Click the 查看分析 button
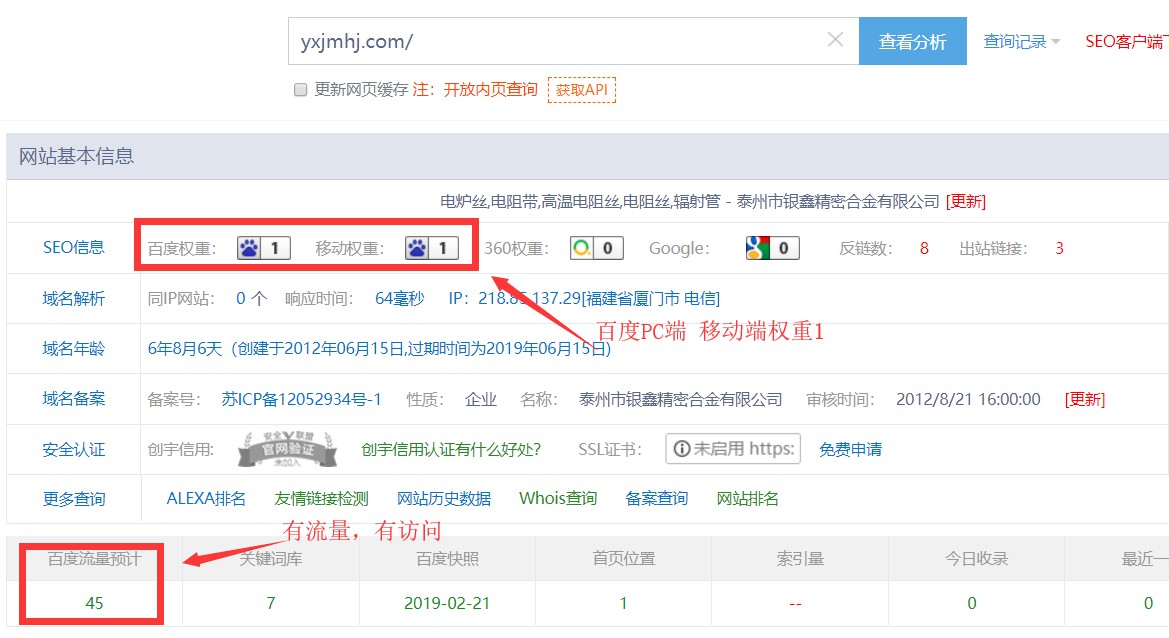 (x=913, y=41)
